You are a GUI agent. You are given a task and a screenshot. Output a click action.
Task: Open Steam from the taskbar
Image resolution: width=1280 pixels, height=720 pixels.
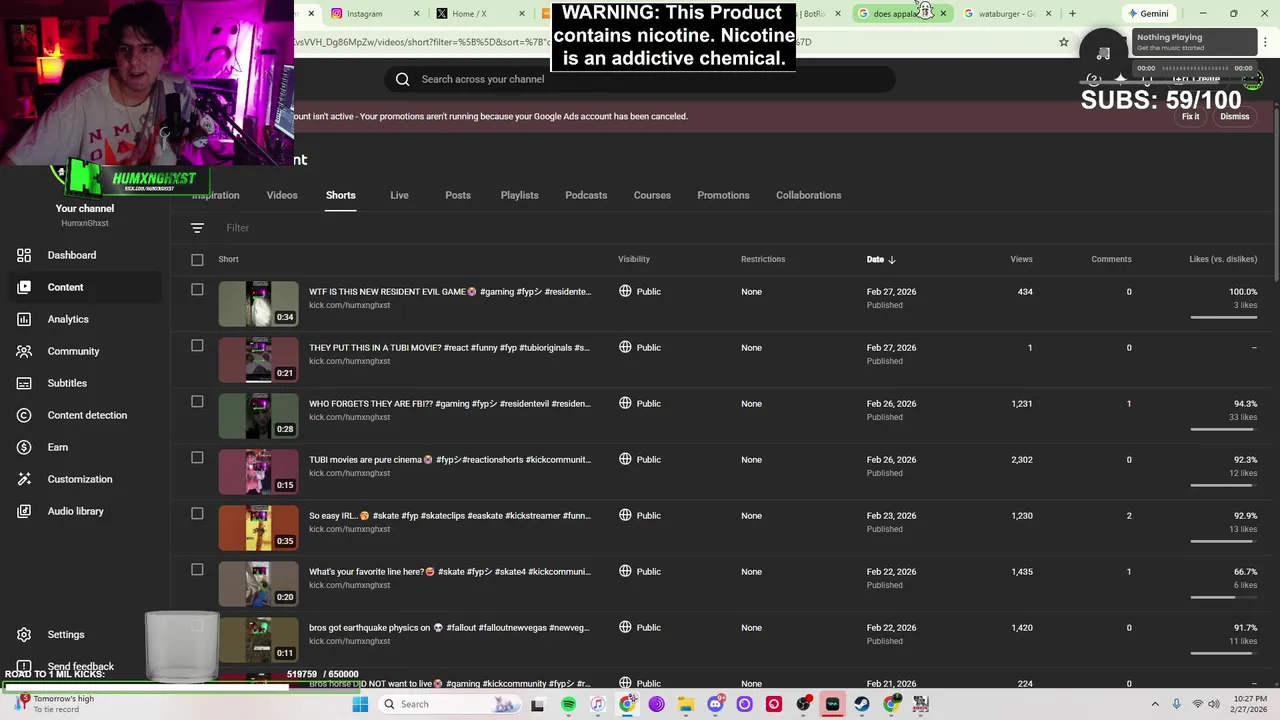[861, 704]
